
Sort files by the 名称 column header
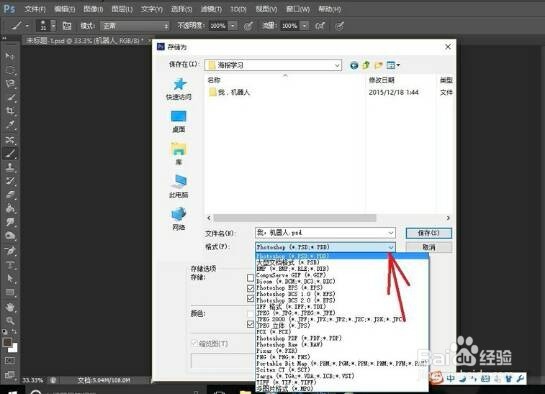point(214,80)
